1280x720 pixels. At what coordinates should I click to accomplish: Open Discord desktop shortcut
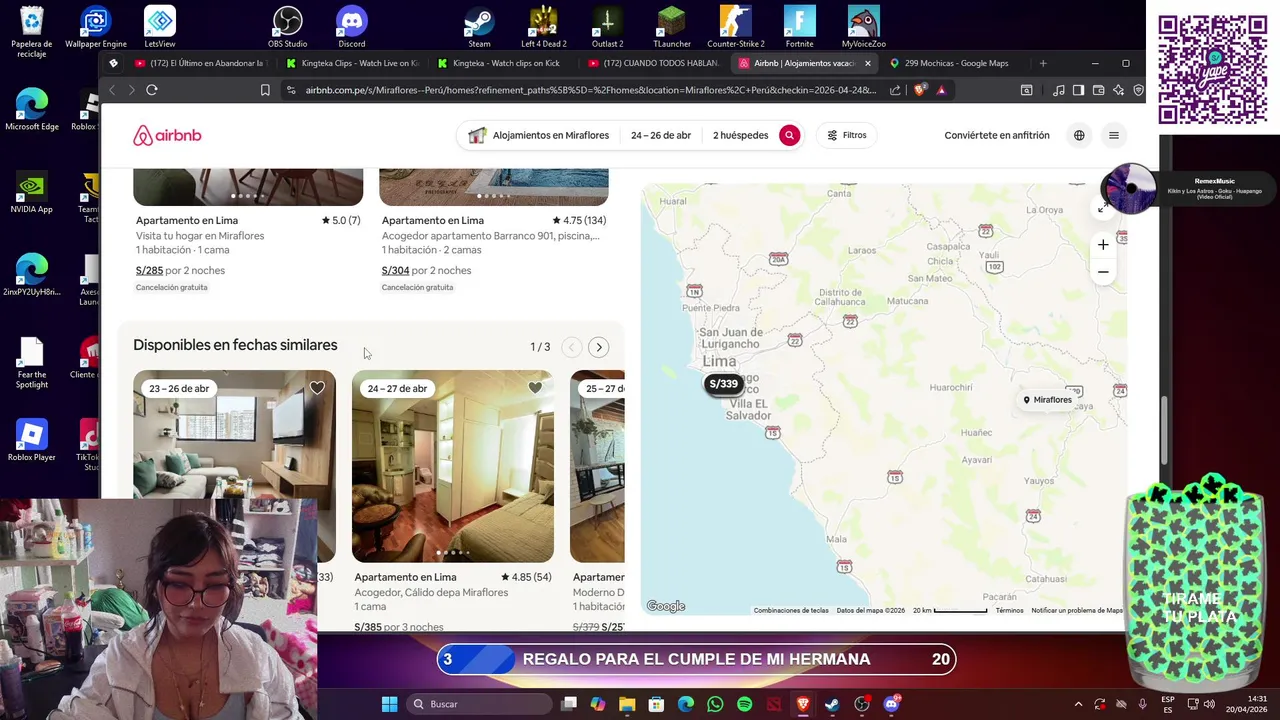pyautogui.click(x=352, y=27)
